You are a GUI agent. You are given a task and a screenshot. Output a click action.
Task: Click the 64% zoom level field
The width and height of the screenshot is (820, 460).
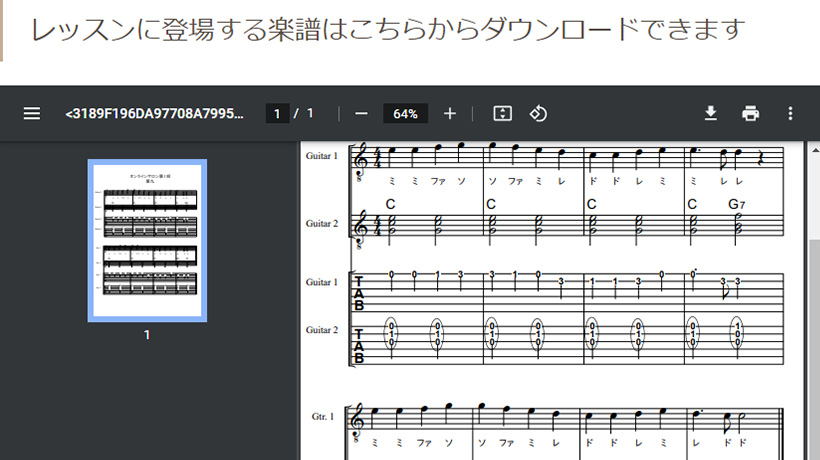[x=405, y=114]
